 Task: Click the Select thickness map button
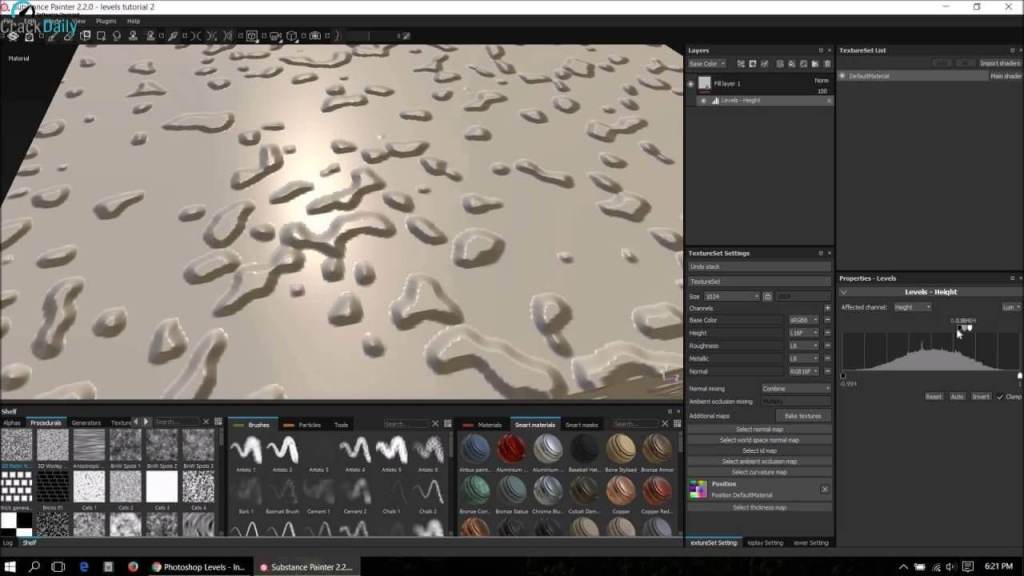coord(759,507)
